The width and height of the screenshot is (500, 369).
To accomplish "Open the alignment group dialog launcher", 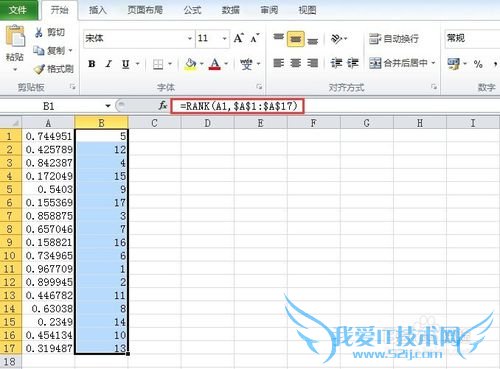I will click(x=434, y=87).
